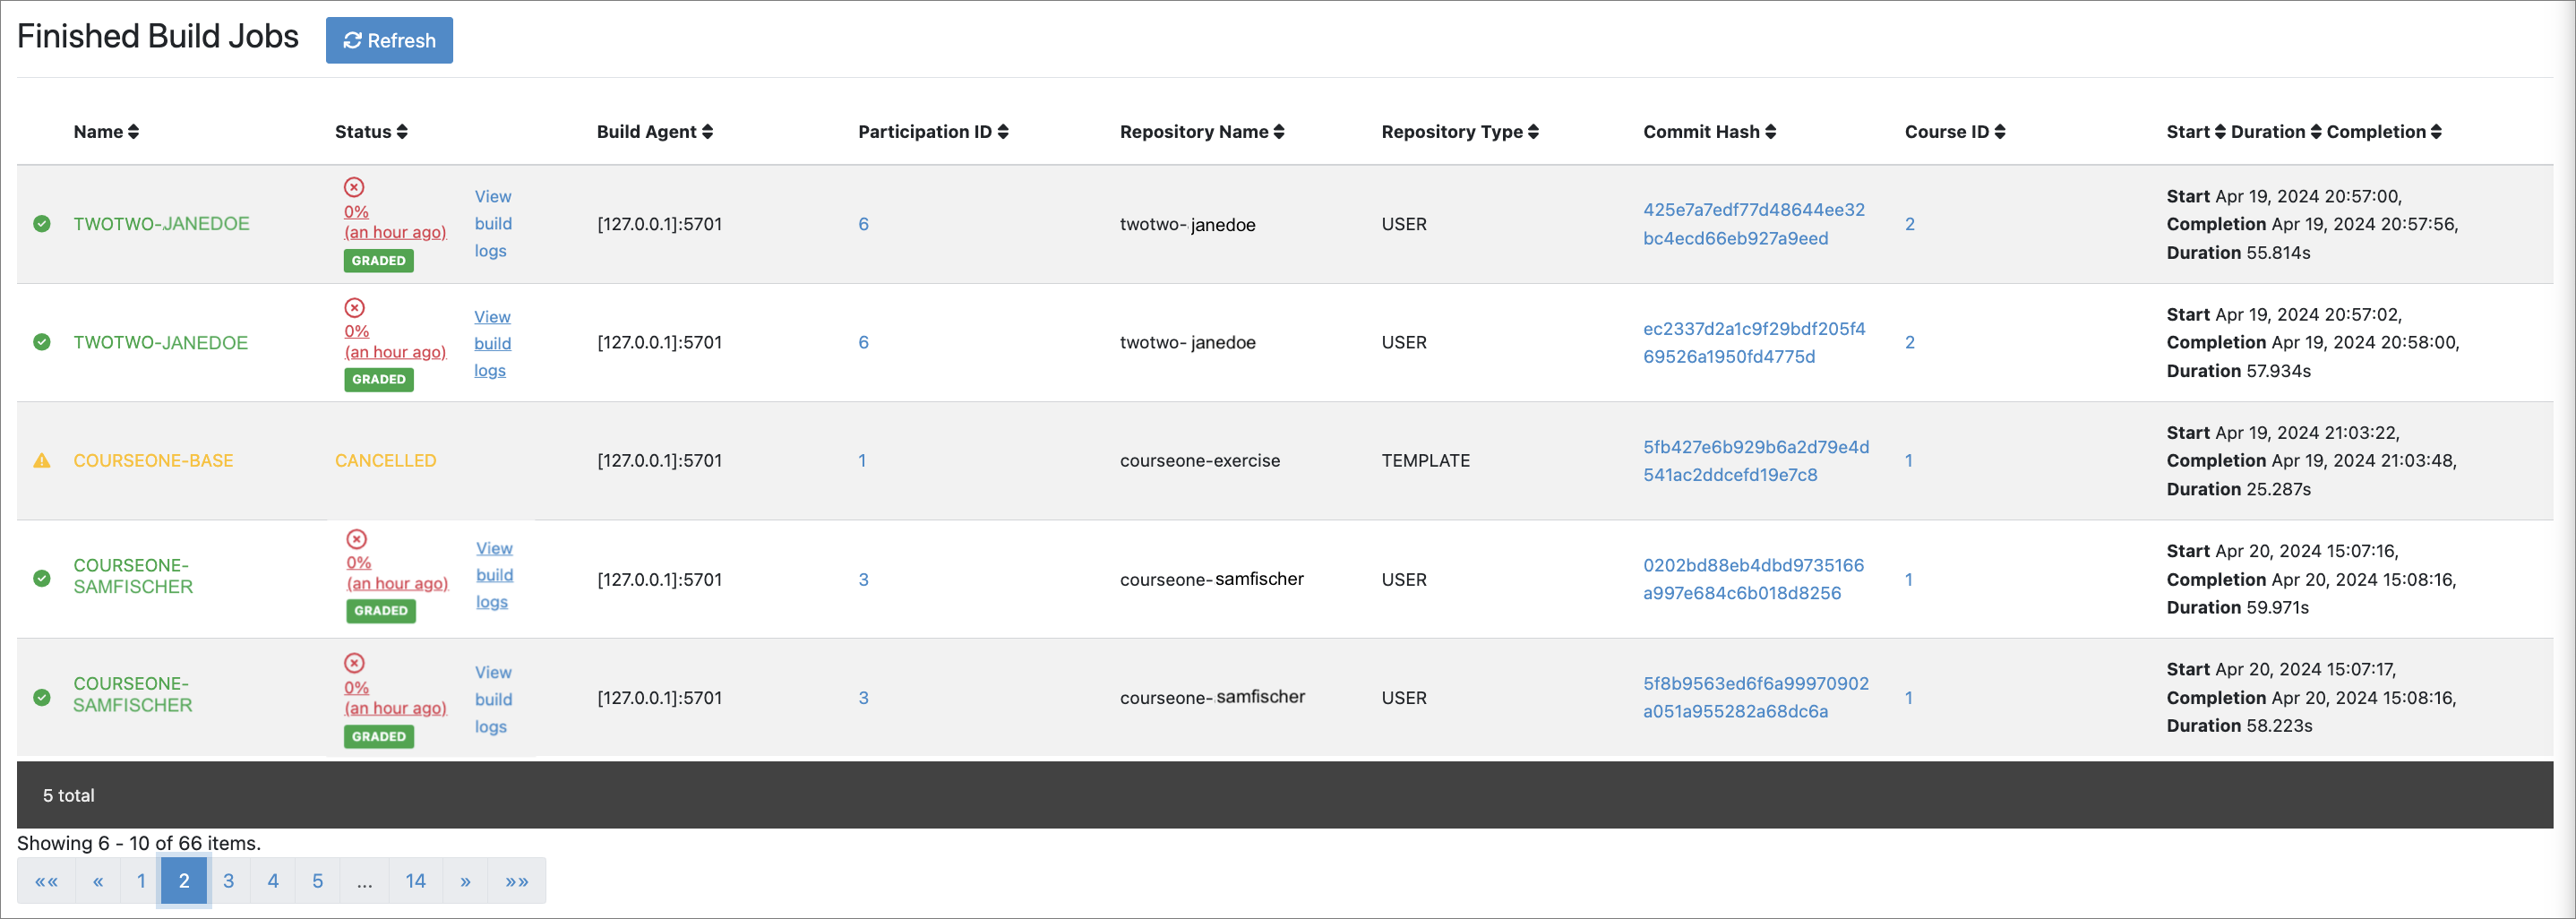Go to the last page with »»
This screenshot has width=2576, height=919.
click(516, 881)
